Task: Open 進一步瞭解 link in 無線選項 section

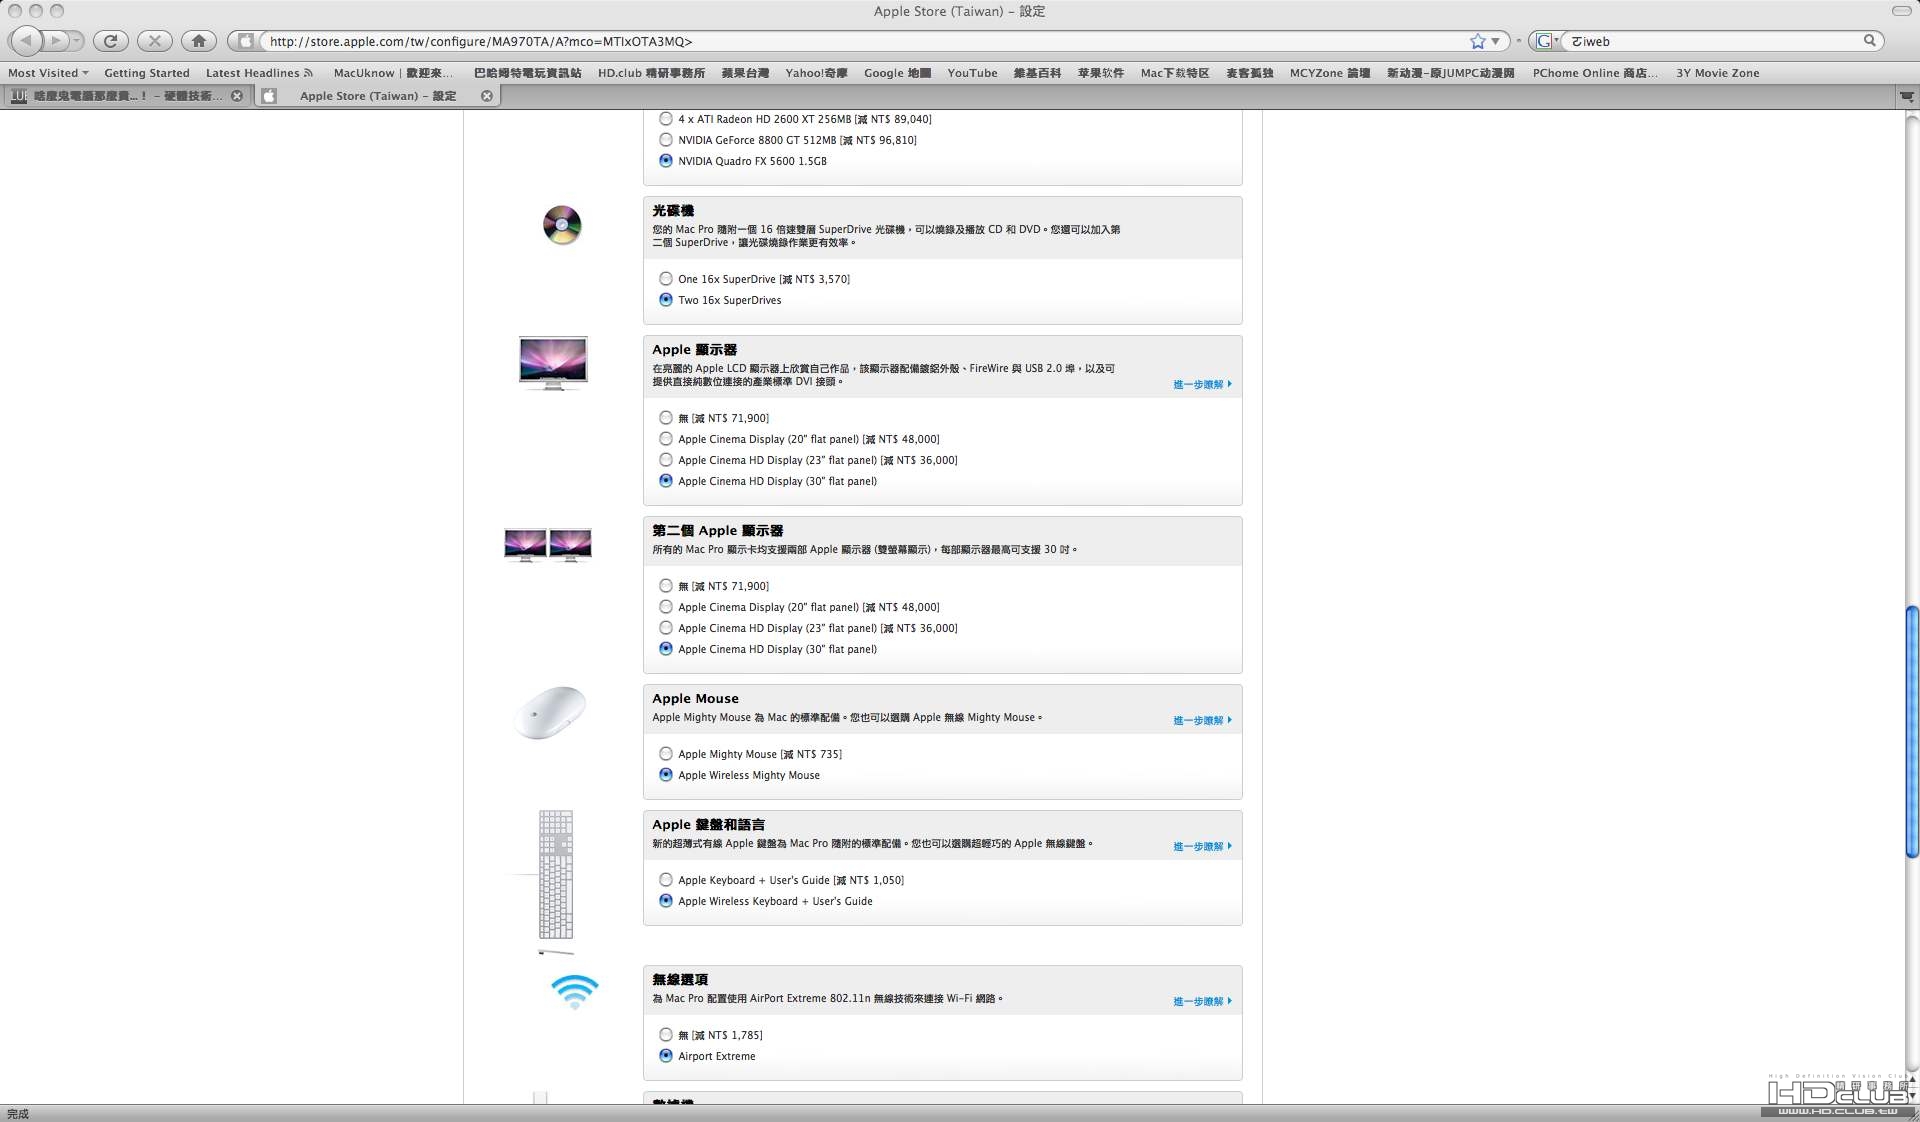Action: click(1202, 1002)
